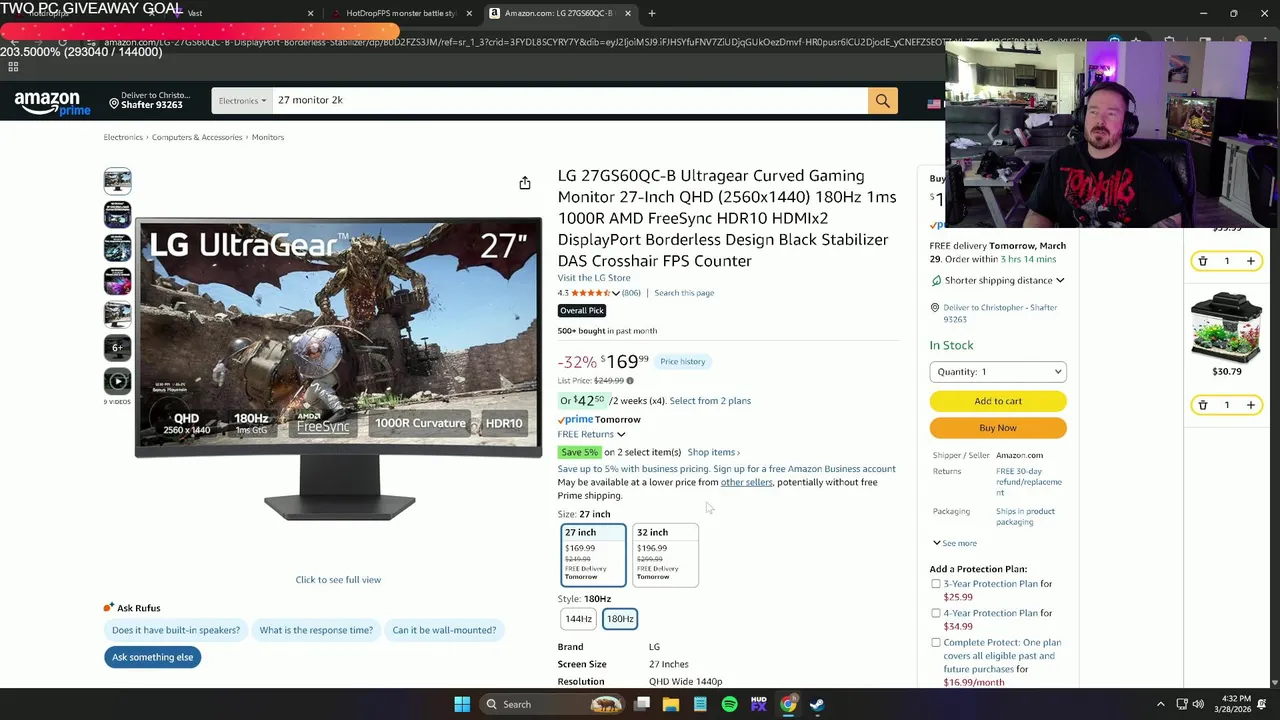Open Visit the LG Store link
Viewport: 1280px width, 720px height.
click(x=594, y=278)
